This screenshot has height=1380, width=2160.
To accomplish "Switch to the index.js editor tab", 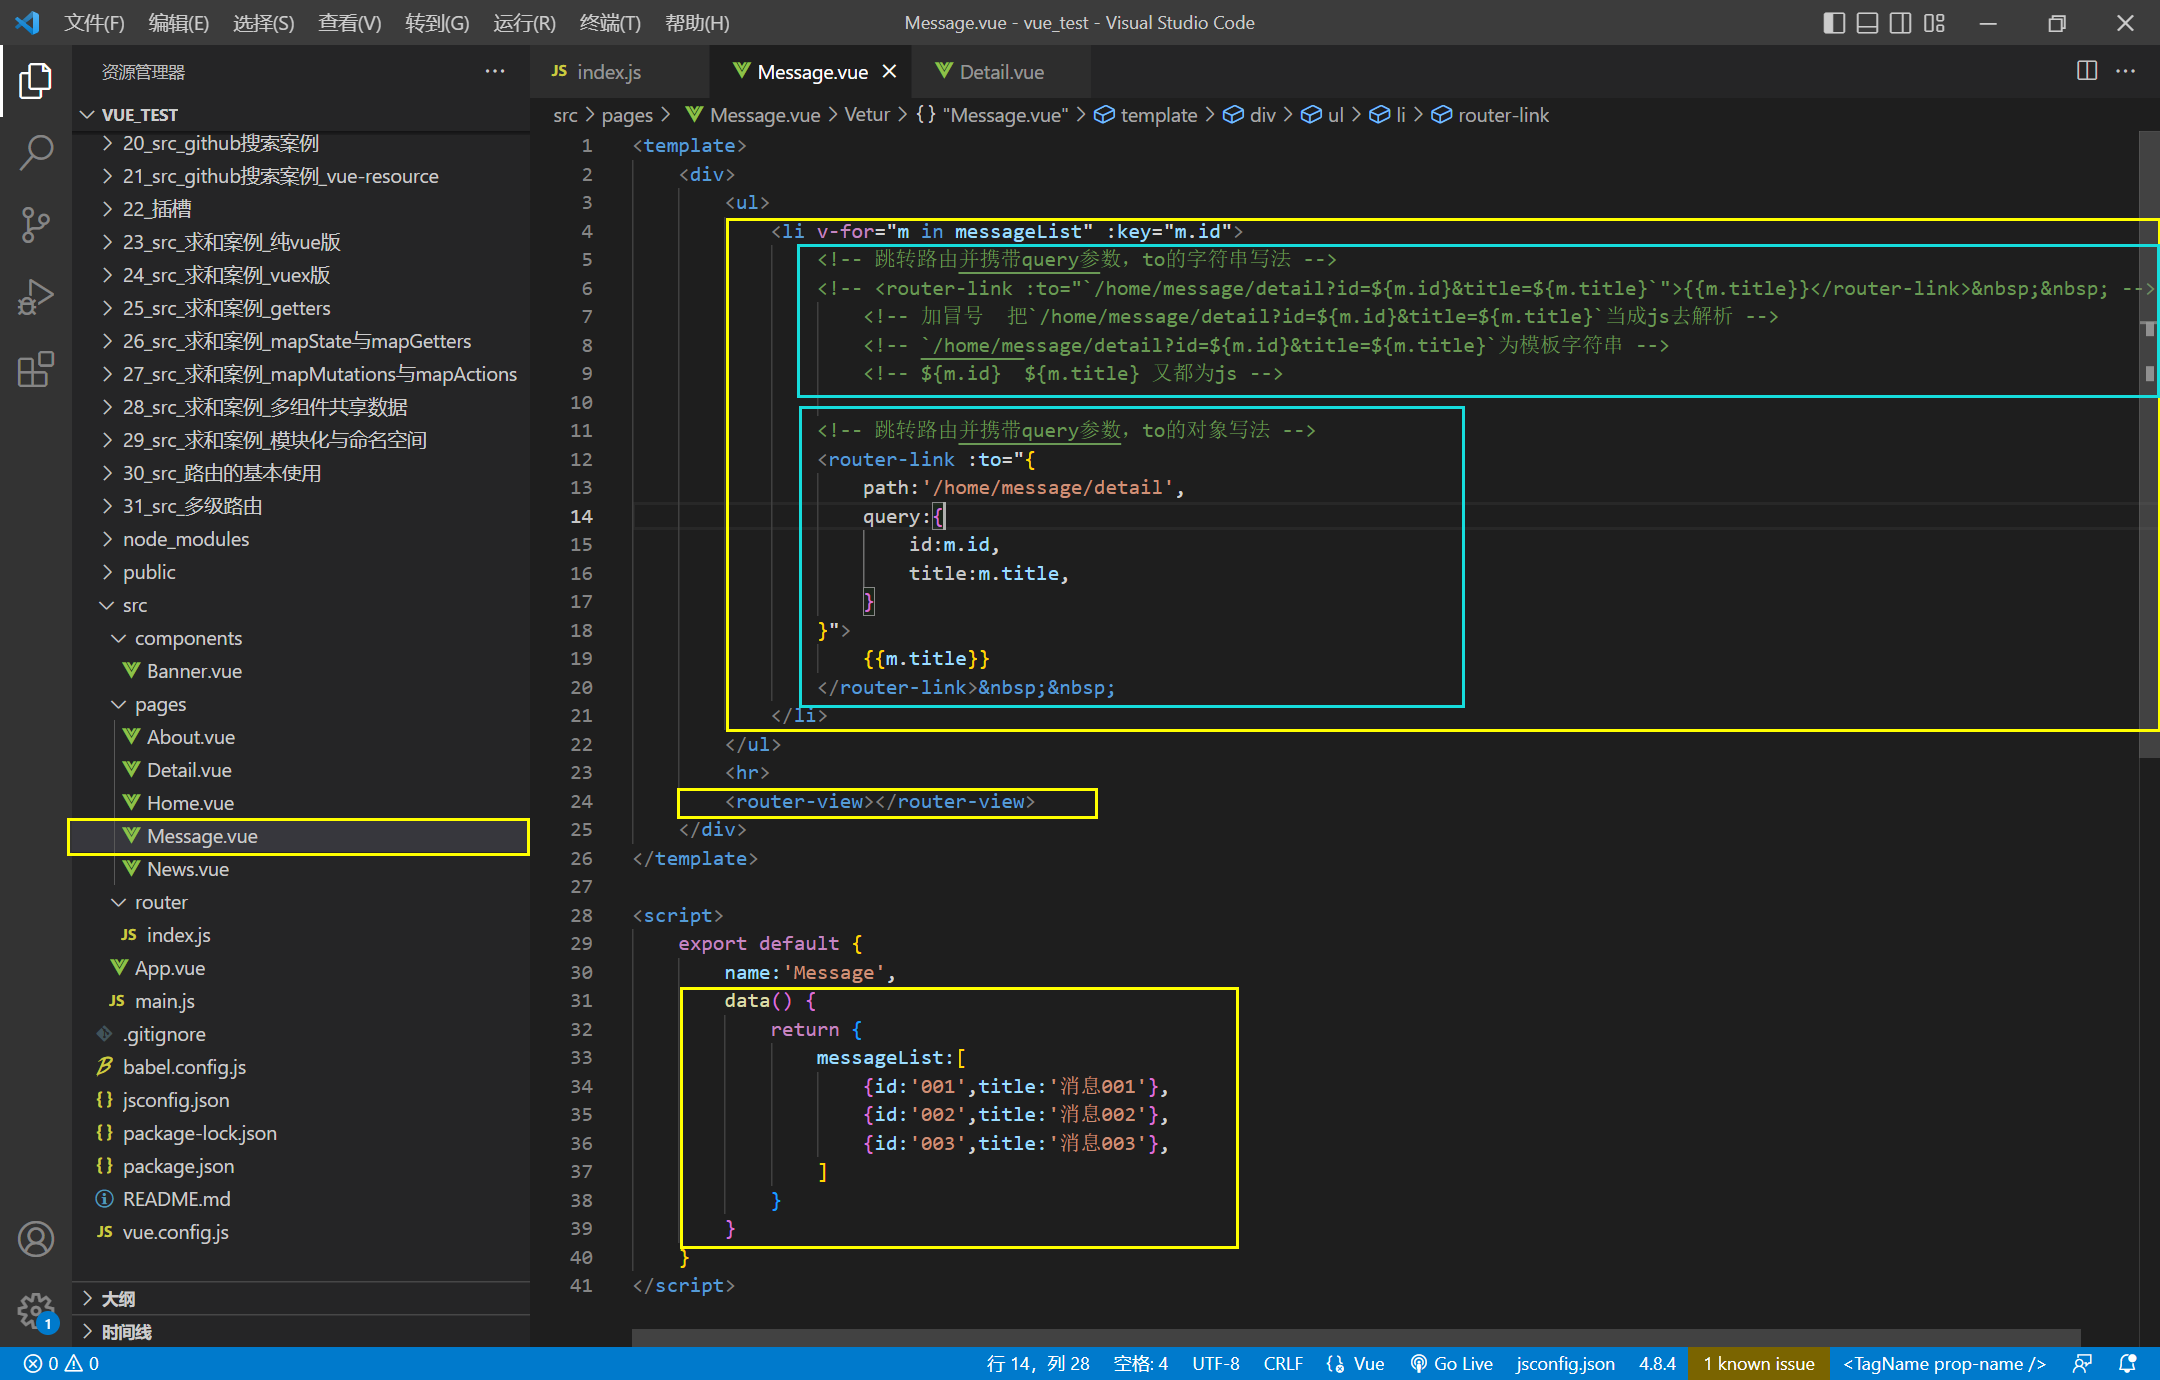I will [x=619, y=71].
